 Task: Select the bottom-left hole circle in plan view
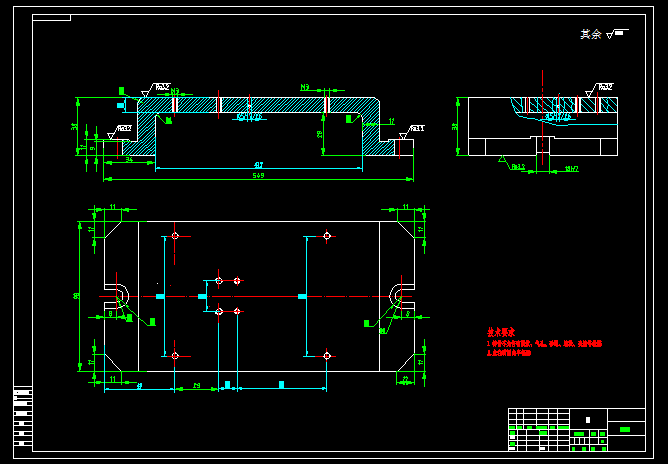click(175, 356)
